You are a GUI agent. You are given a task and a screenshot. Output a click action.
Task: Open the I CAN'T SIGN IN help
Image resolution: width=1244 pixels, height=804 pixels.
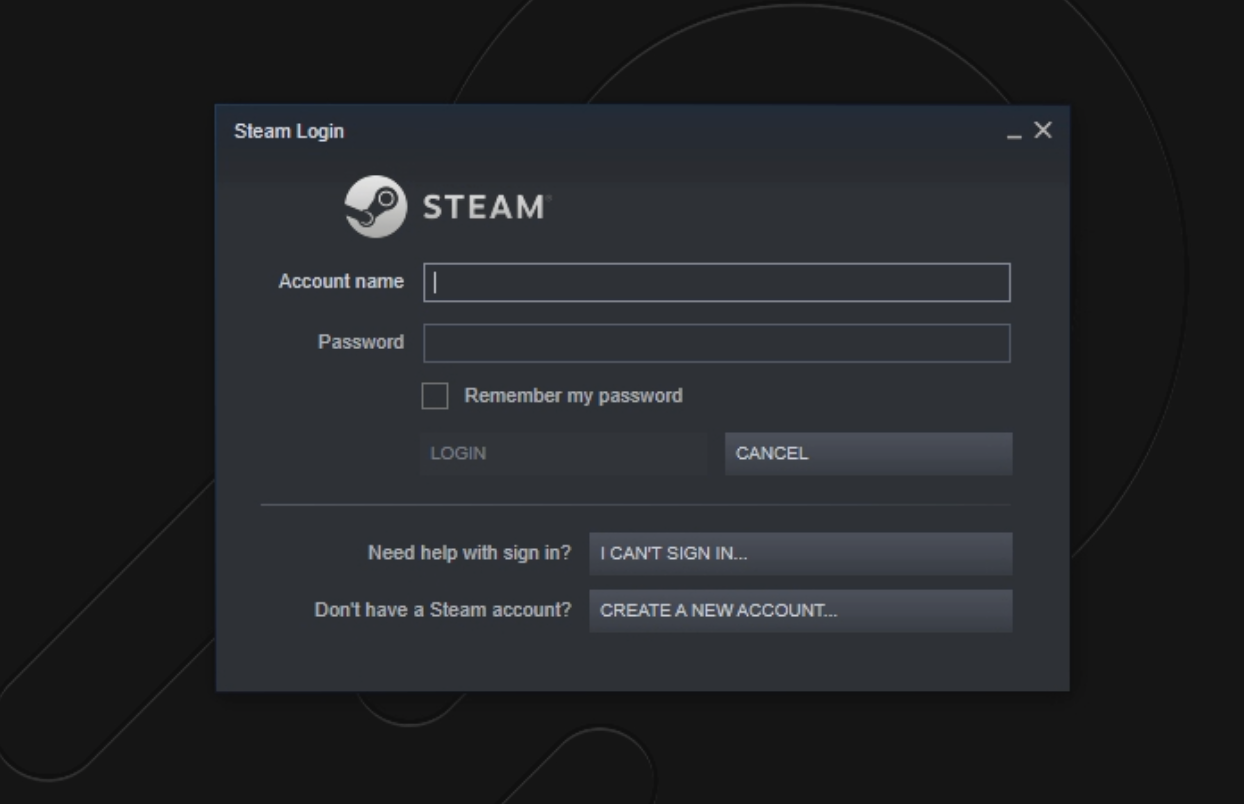click(x=801, y=554)
